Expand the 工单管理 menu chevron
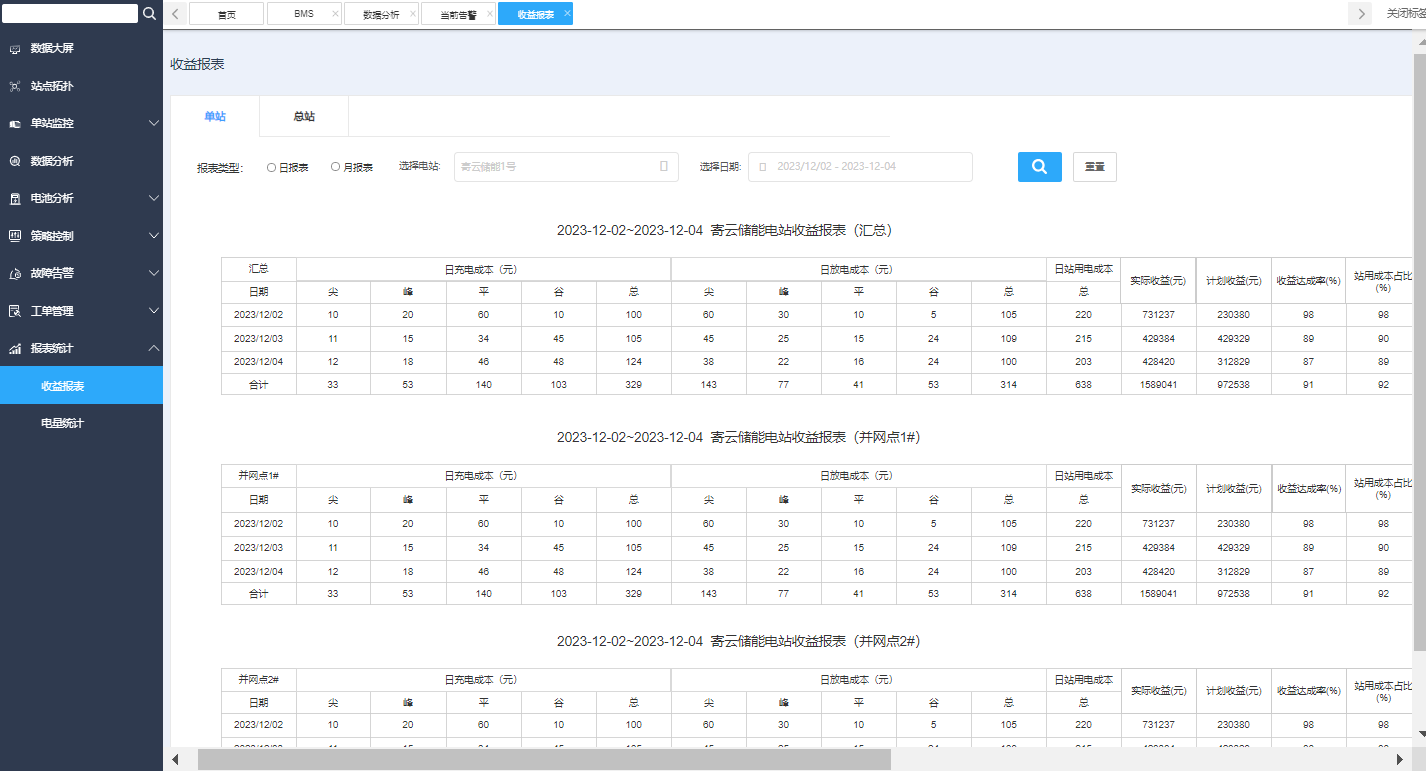This screenshot has height=772, width=1426. click(x=153, y=311)
